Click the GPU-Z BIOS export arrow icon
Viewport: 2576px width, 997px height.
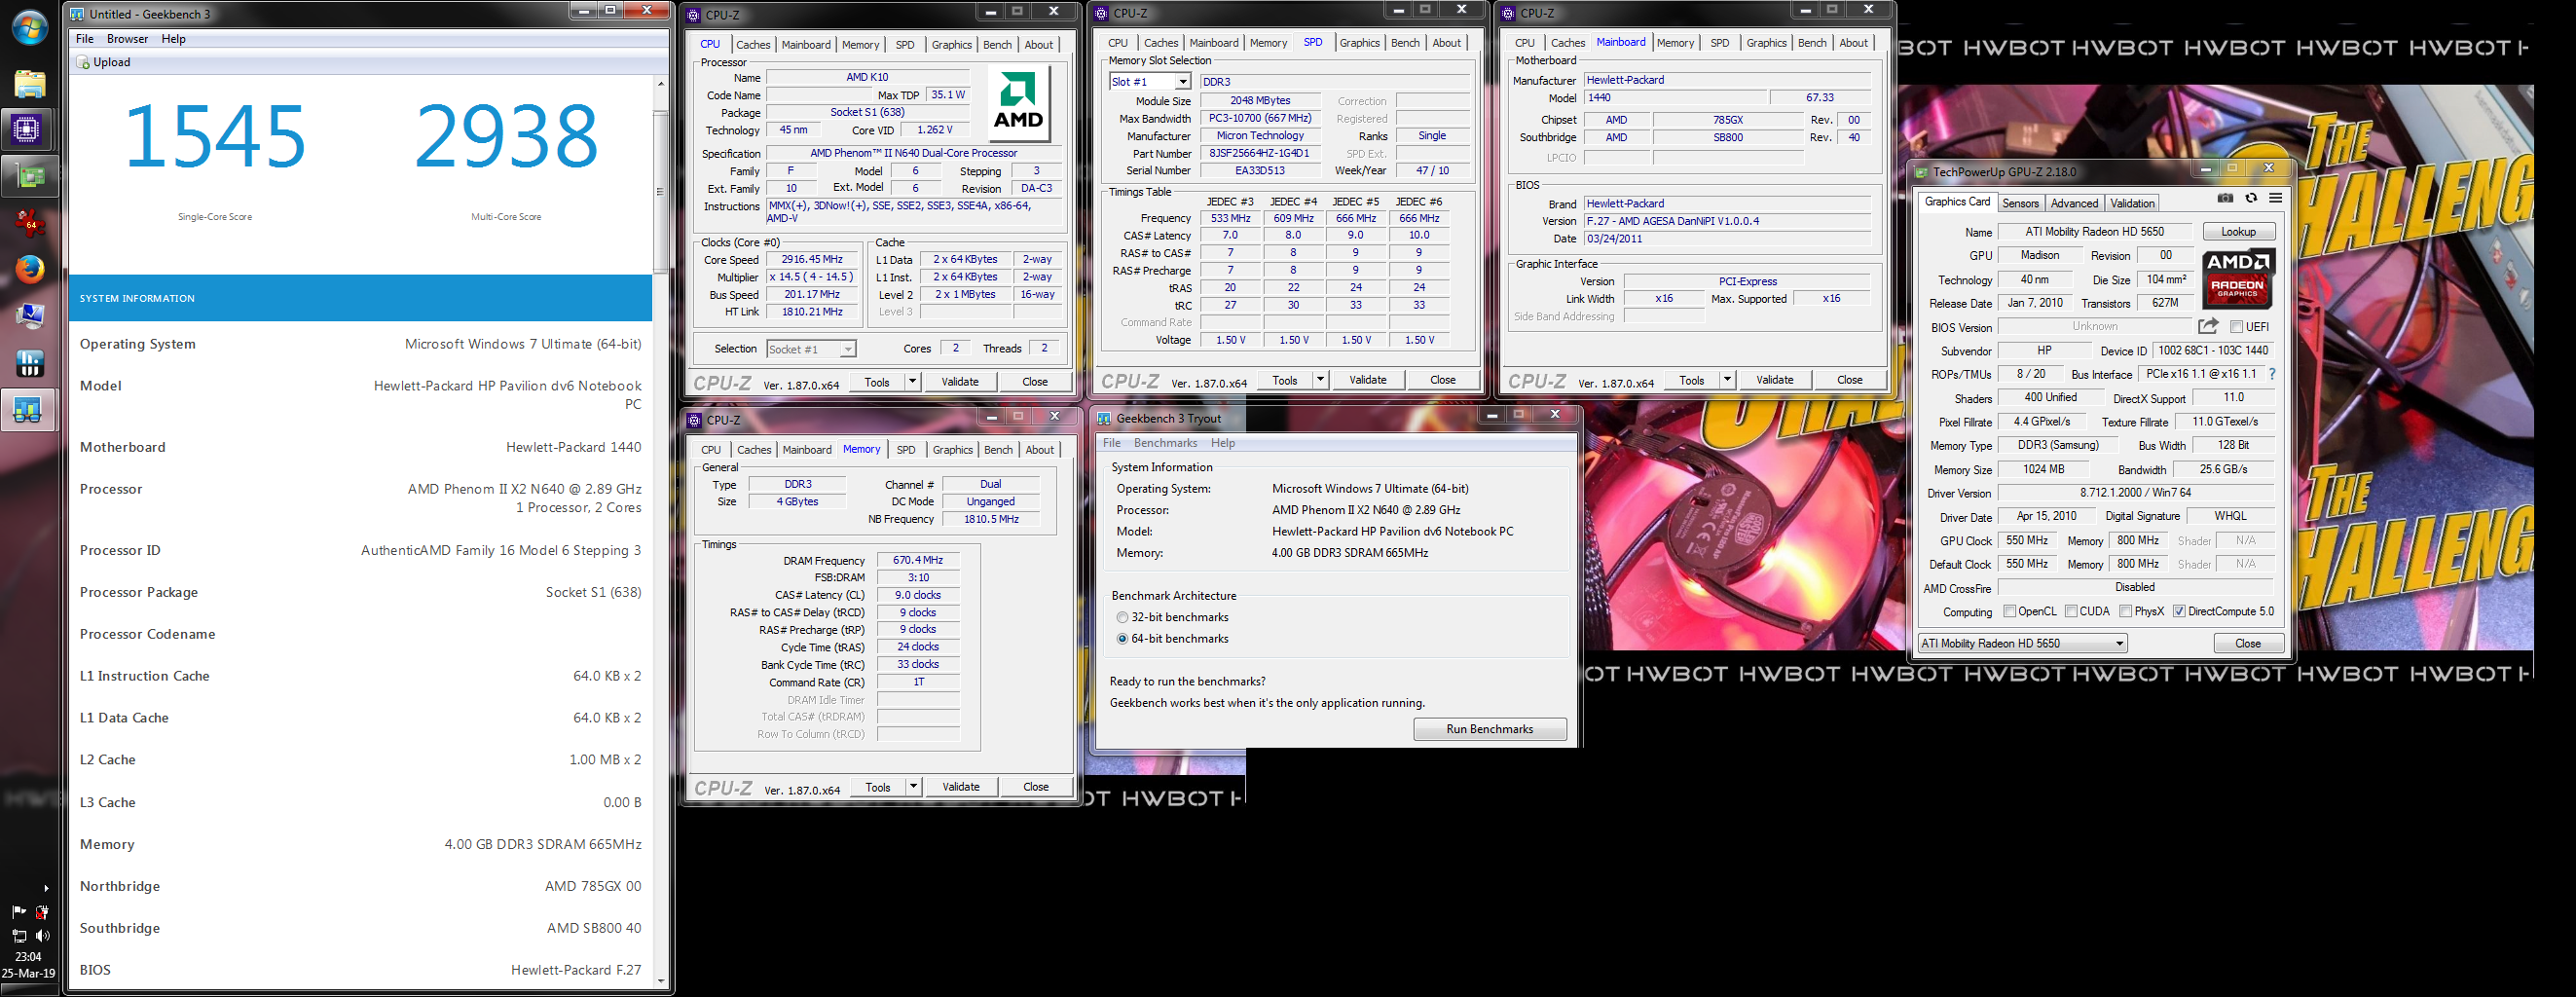click(x=2209, y=326)
